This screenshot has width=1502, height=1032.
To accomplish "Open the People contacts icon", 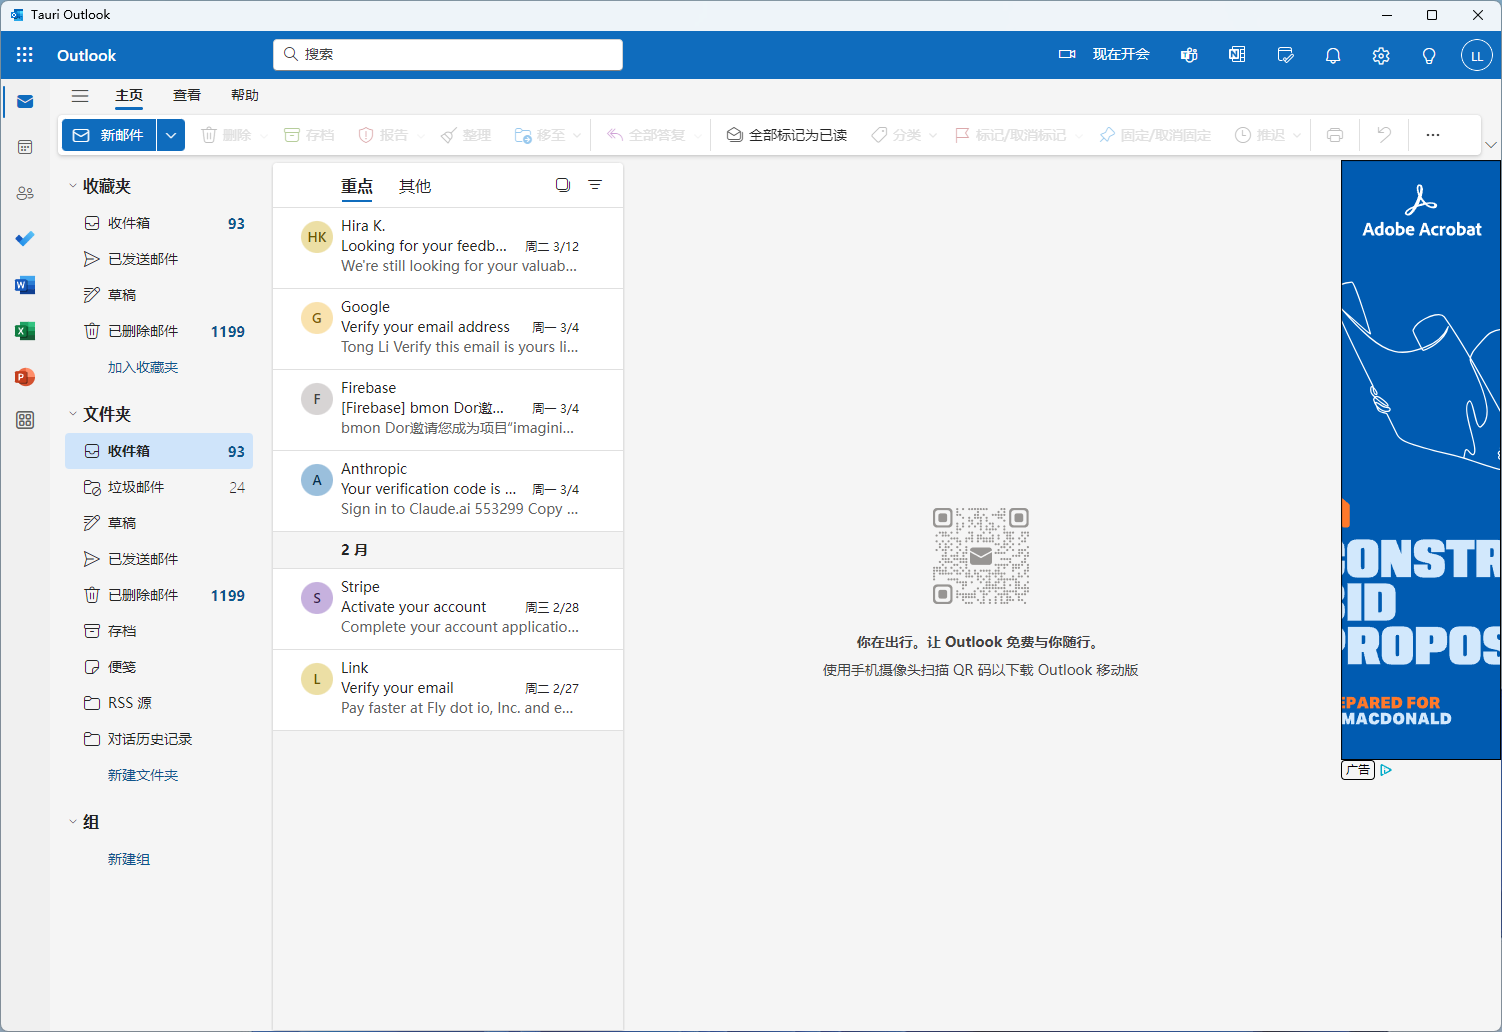I will 25,193.
